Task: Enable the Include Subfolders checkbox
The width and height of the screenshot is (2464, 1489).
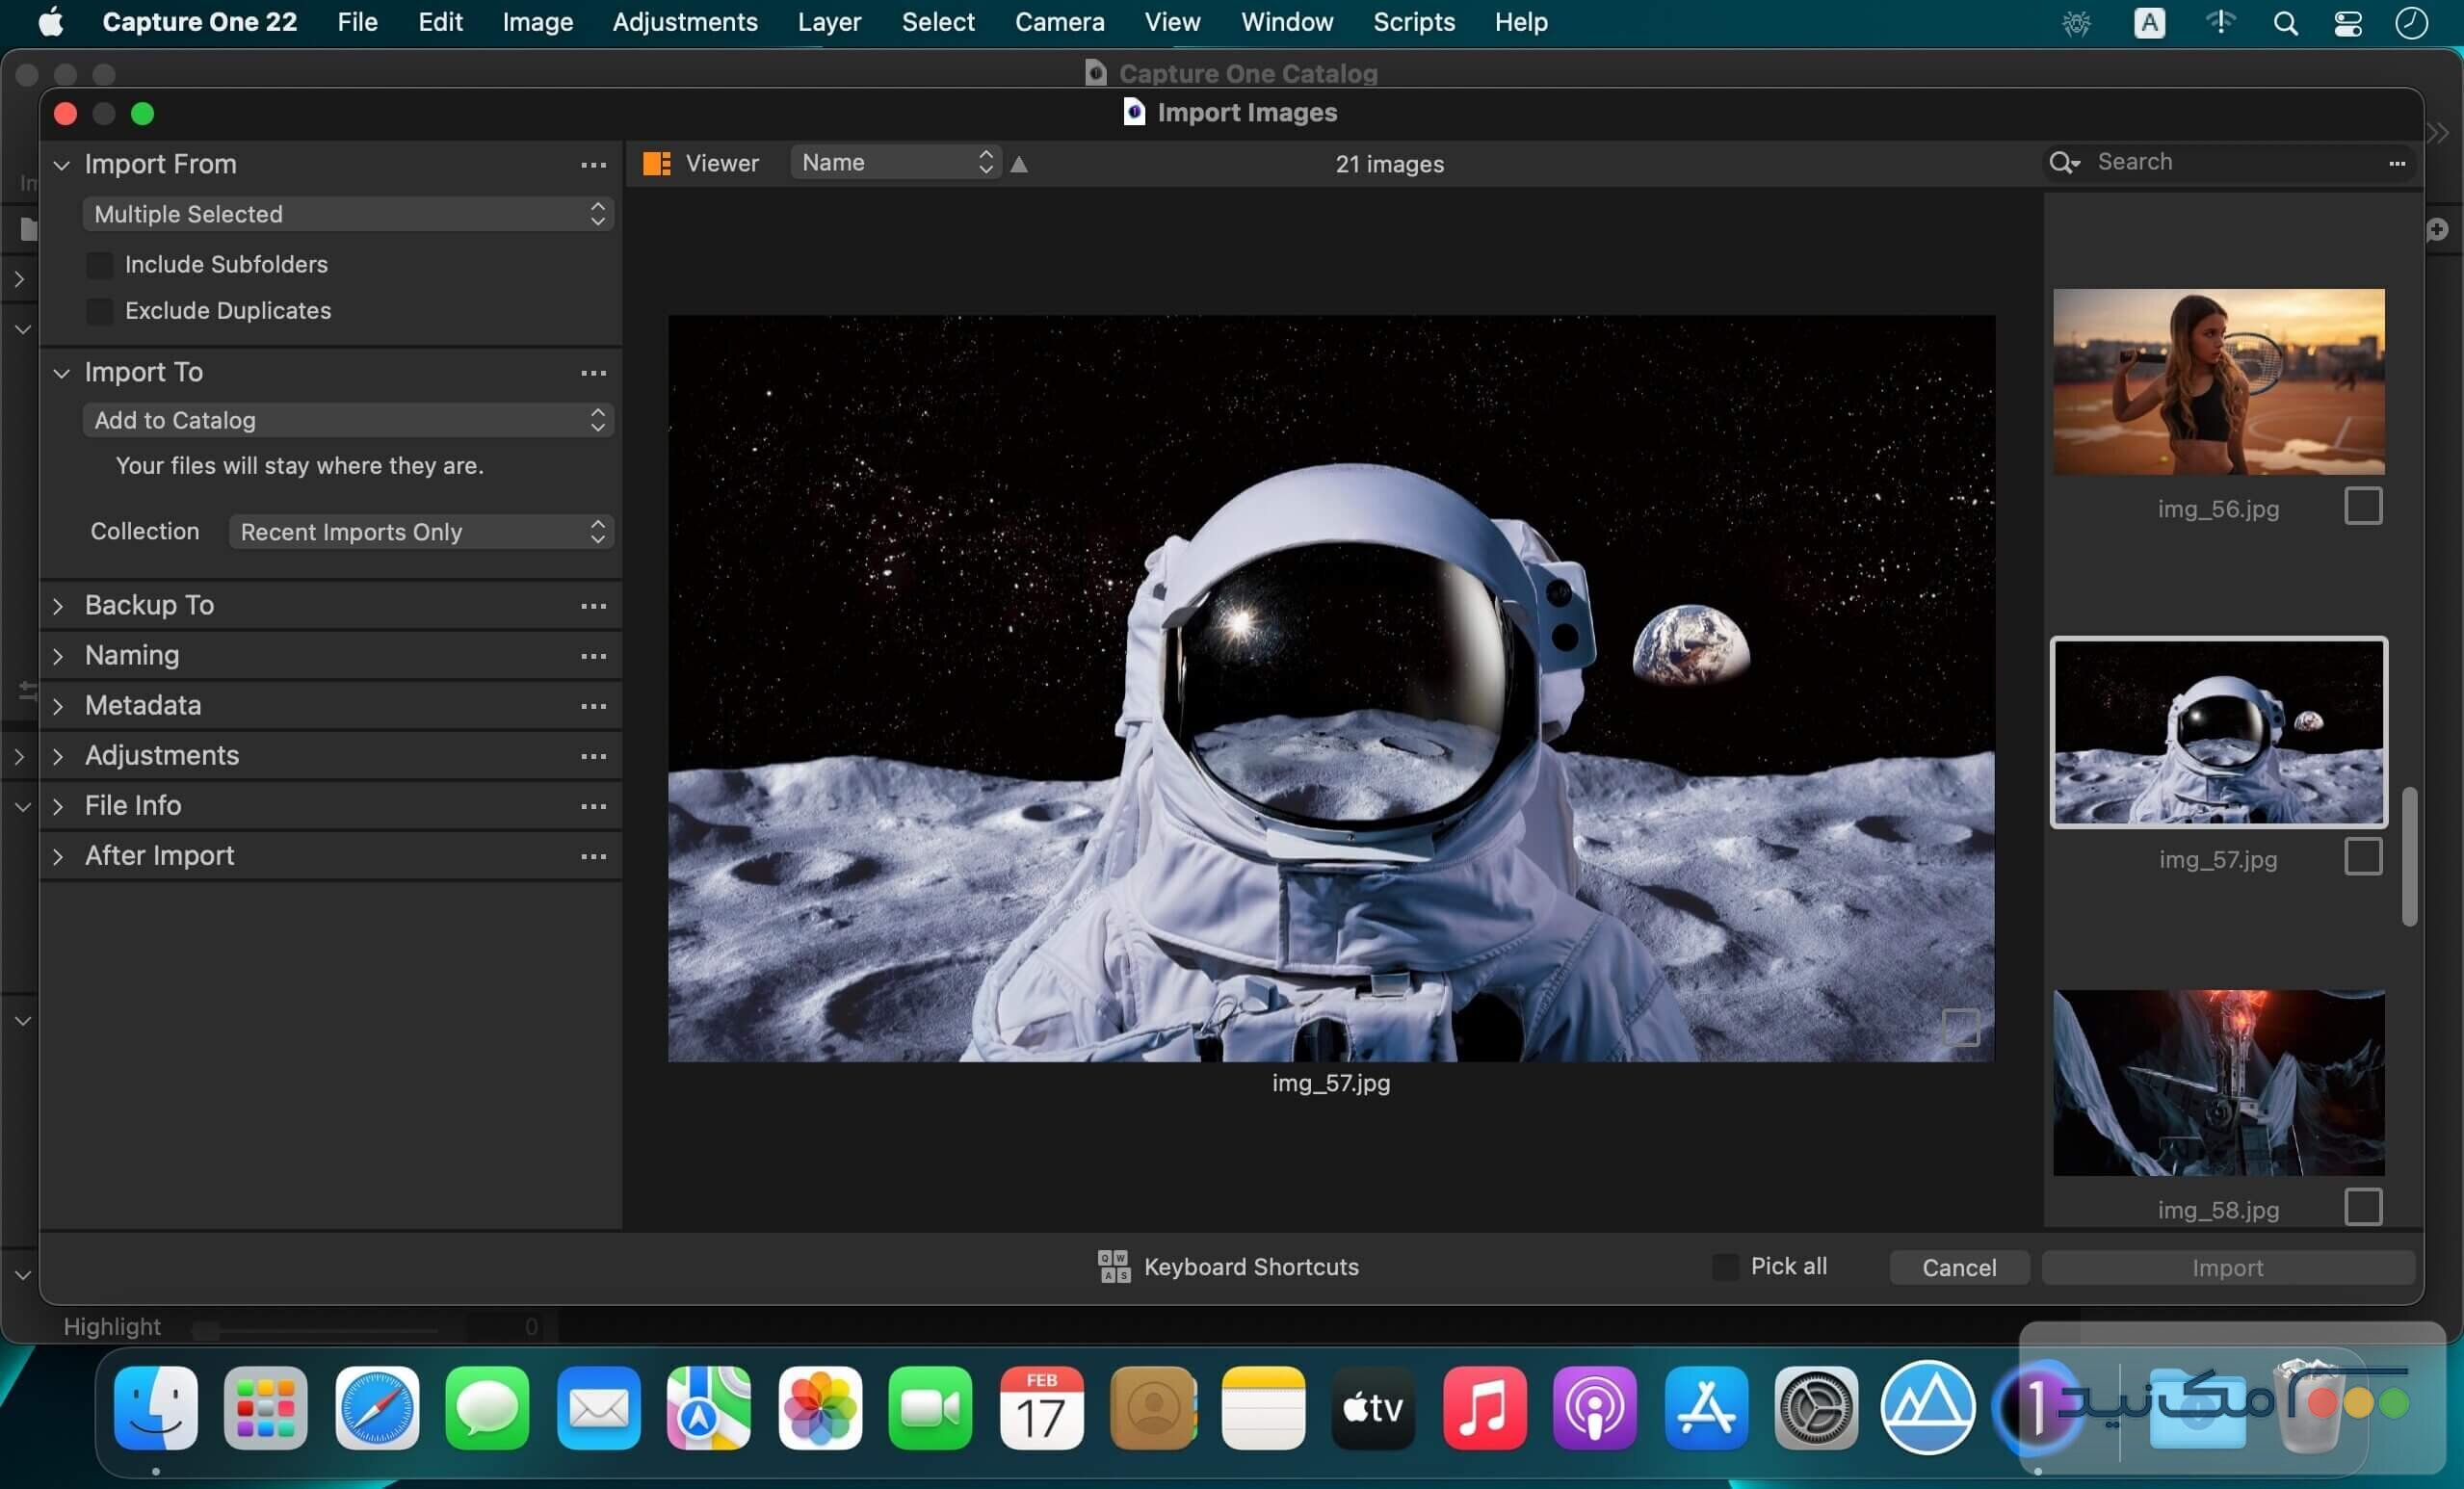Action: click(100, 264)
